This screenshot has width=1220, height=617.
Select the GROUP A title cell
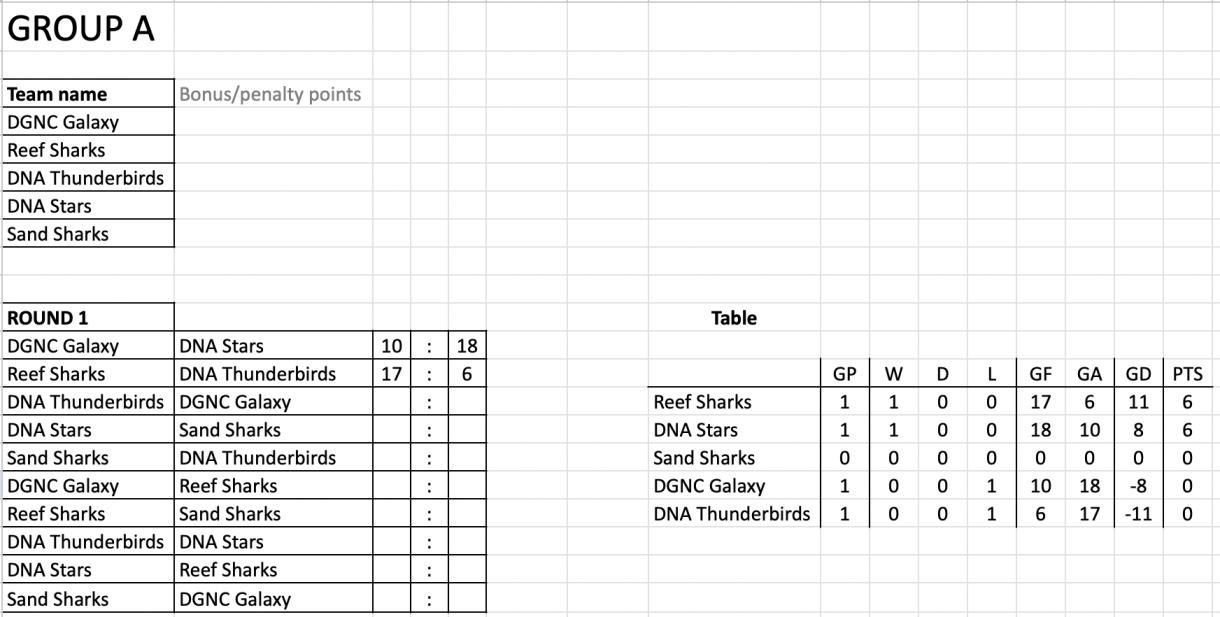click(x=82, y=29)
